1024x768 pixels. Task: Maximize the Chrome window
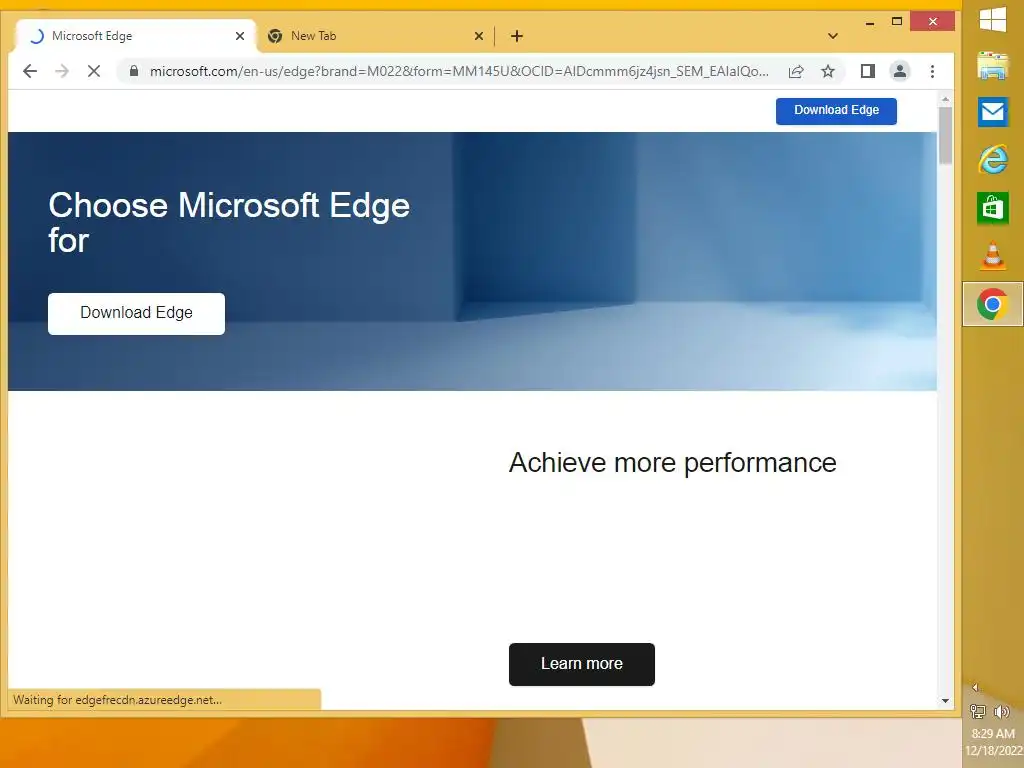pos(897,22)
